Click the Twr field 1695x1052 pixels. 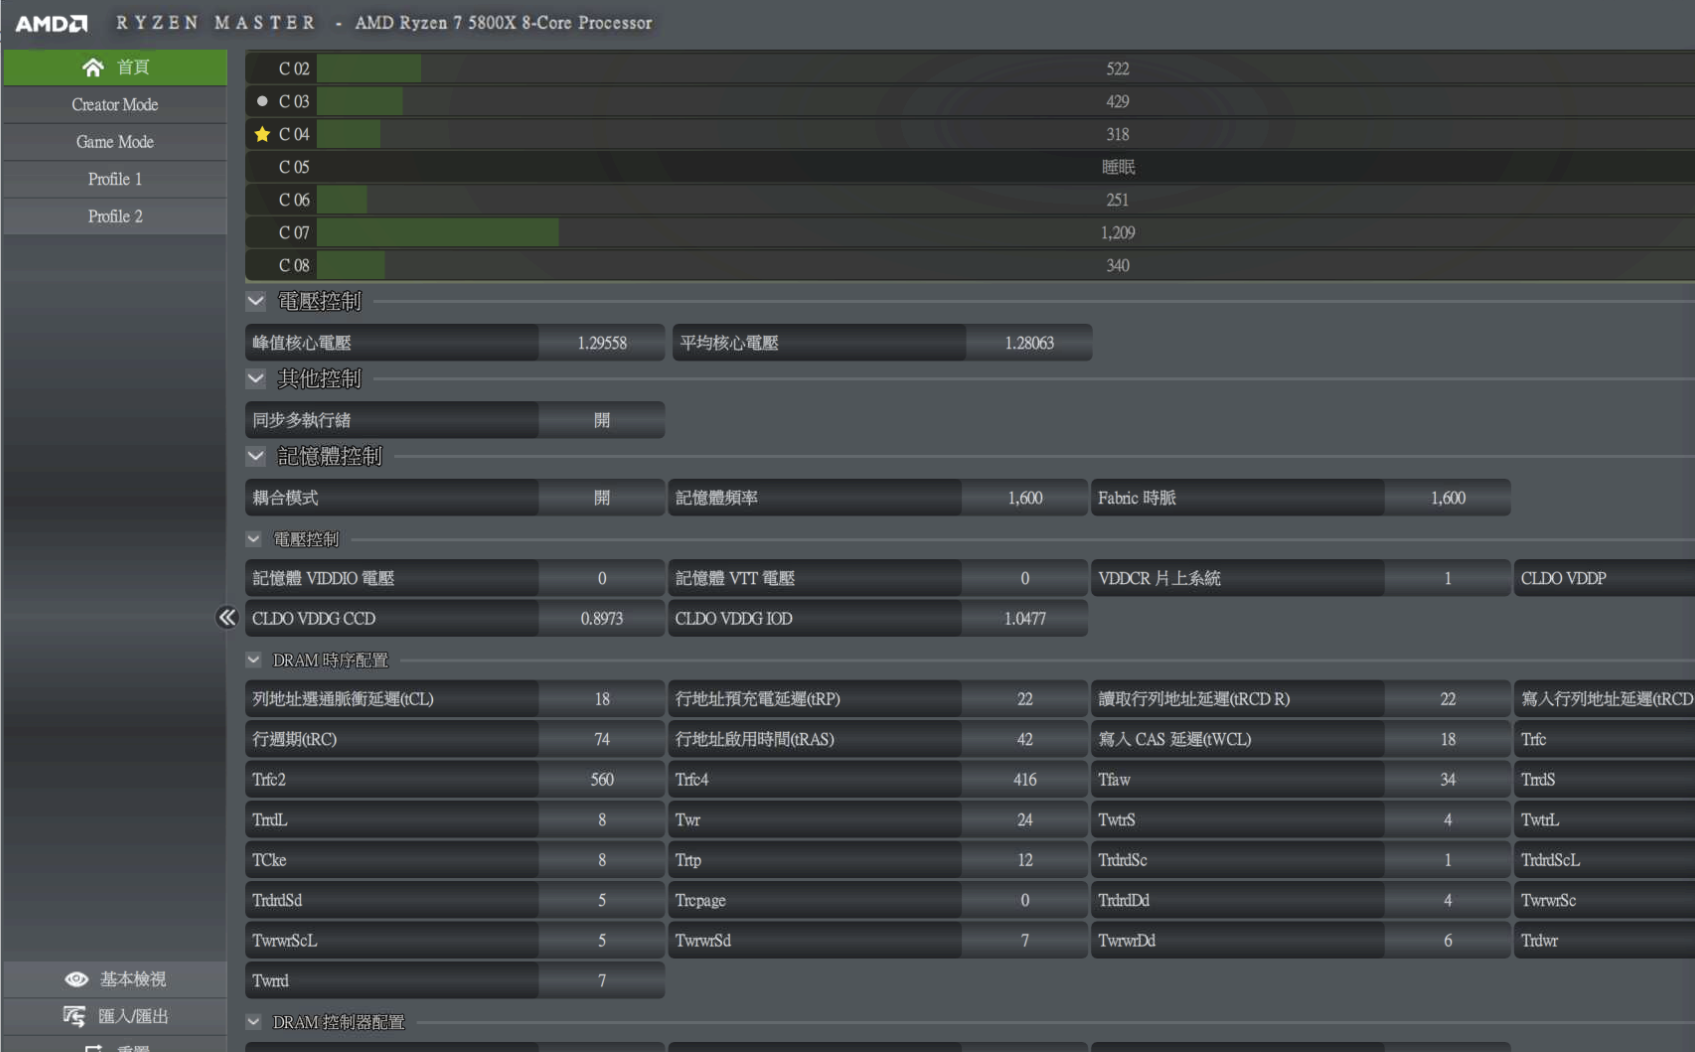[x=878, y=819]
